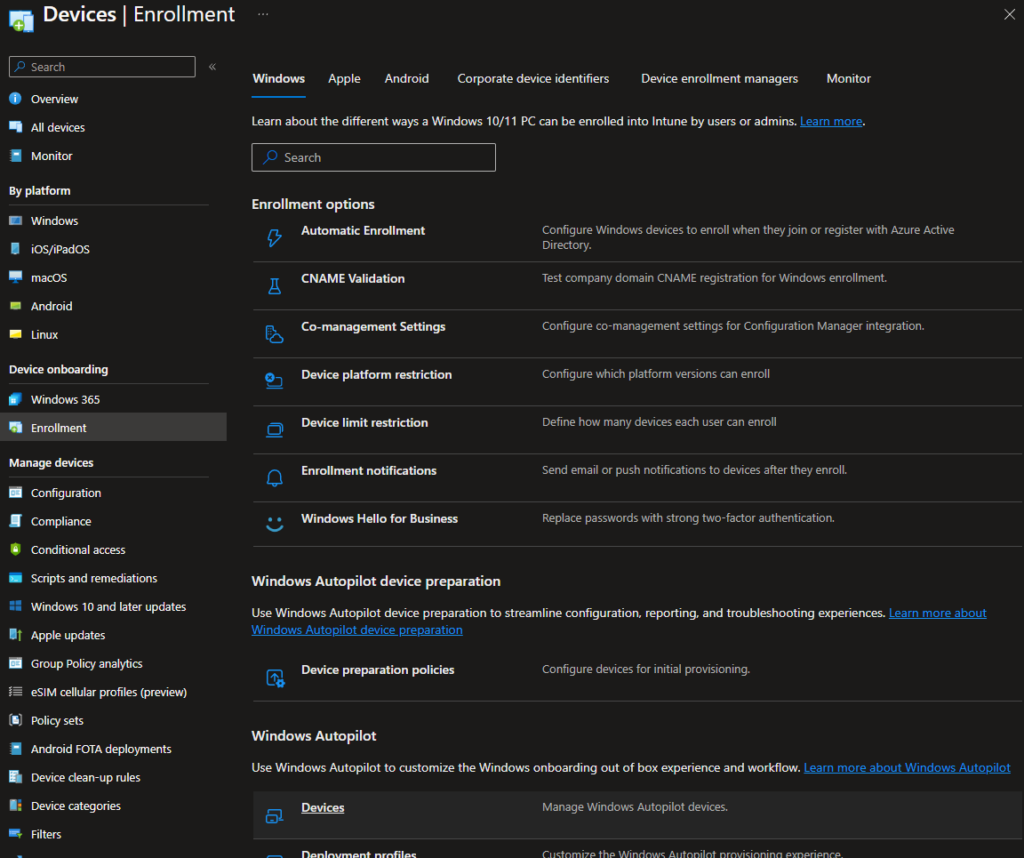The image size is (1024, 858).
Task: Select the Corporate device identifiers tab
Action: [533, 78]
